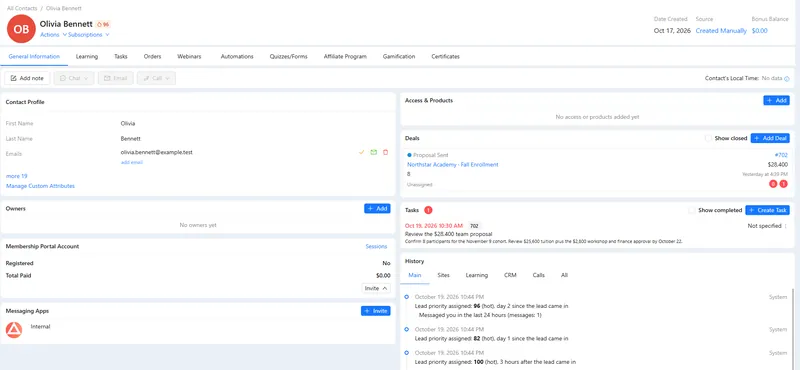800x370 pixels.
Task: Click the timeline marker for priority 100 entry
Action: [406, 353]
